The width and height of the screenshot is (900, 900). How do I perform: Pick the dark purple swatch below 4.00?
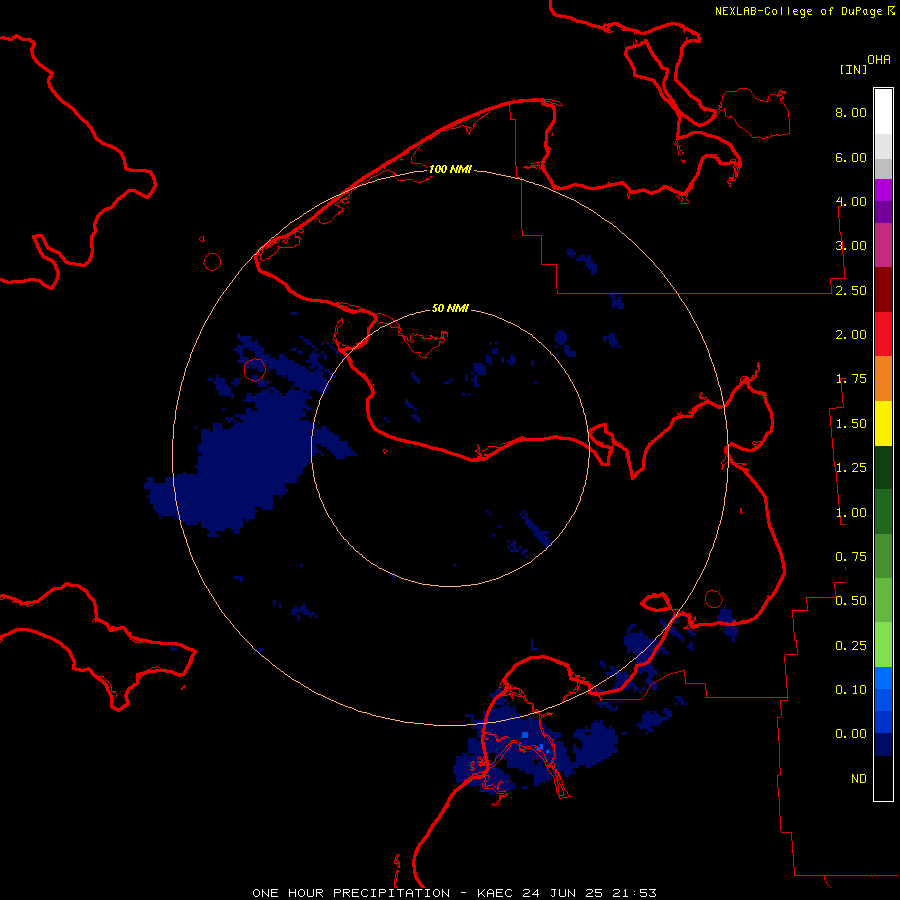click(883, 212)
